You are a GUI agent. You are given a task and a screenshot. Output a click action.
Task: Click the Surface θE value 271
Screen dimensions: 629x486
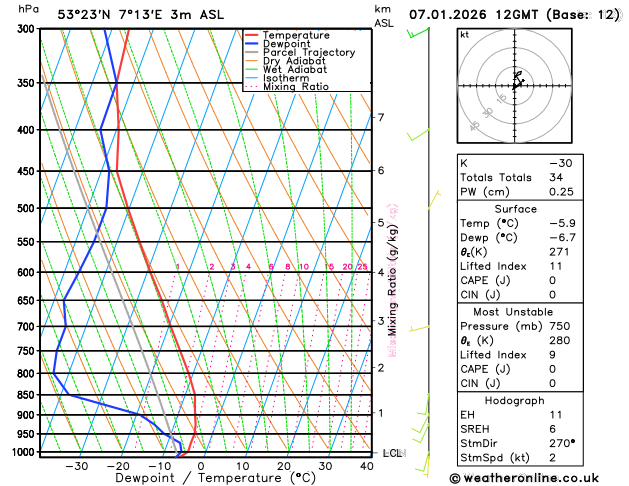[x=559, y=252]
